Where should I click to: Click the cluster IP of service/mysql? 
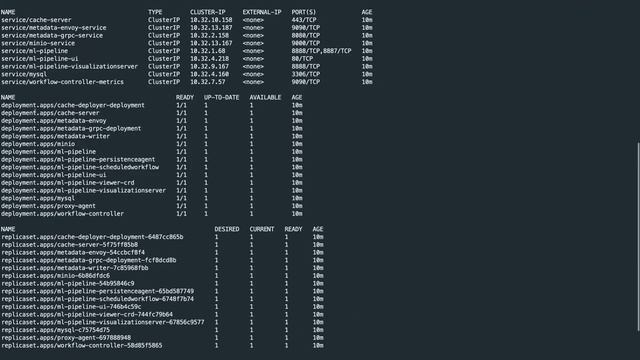tap(209, 74)
